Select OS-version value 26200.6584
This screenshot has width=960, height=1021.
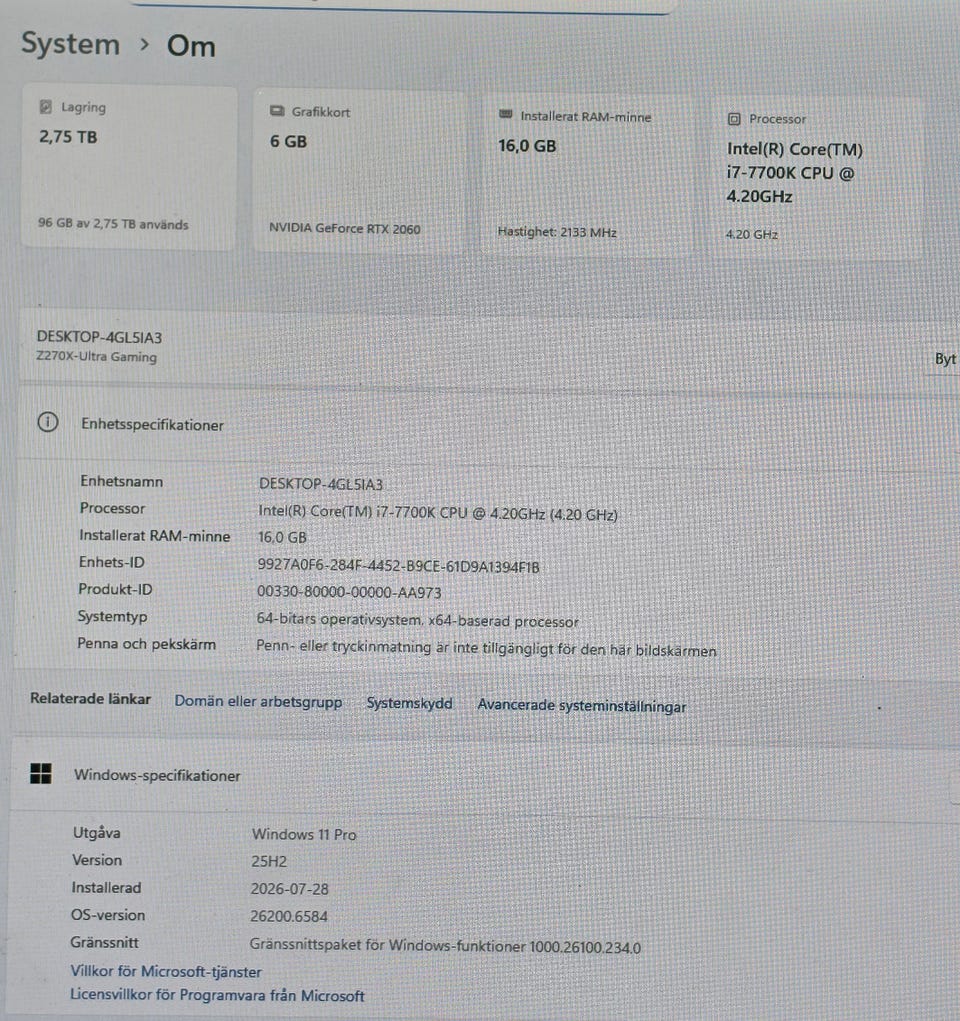[289, 916]
